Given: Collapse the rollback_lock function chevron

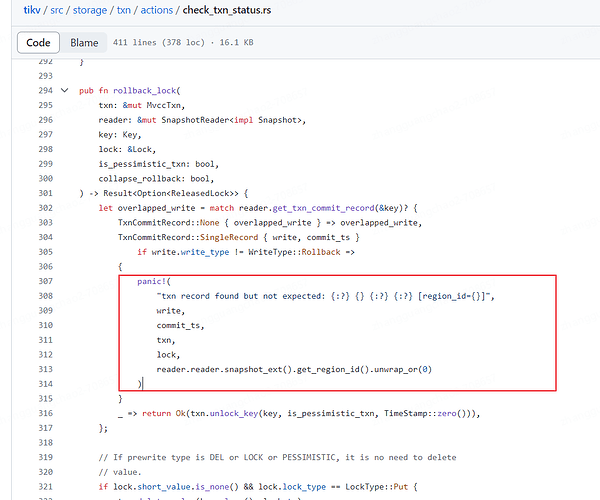Looking at the screenshot, I should (64, 90).
